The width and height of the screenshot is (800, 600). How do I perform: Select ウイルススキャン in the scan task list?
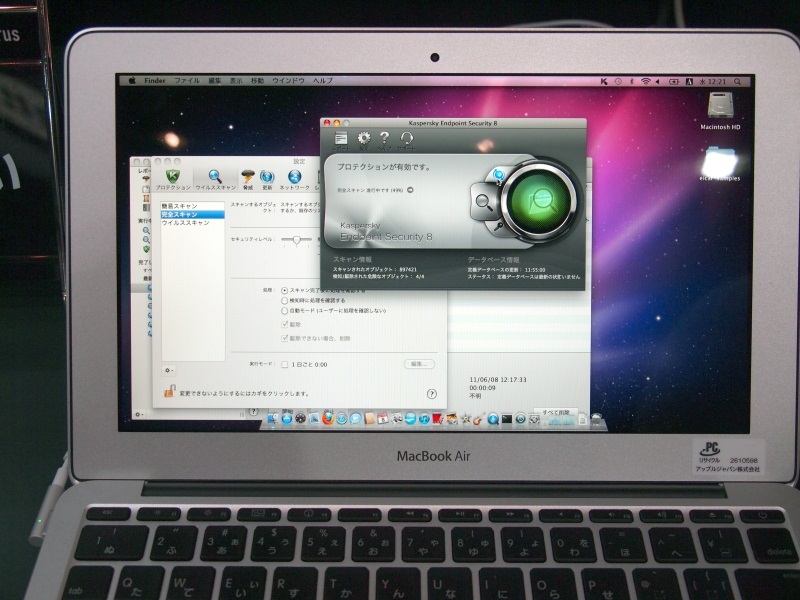tap(193, 223)
